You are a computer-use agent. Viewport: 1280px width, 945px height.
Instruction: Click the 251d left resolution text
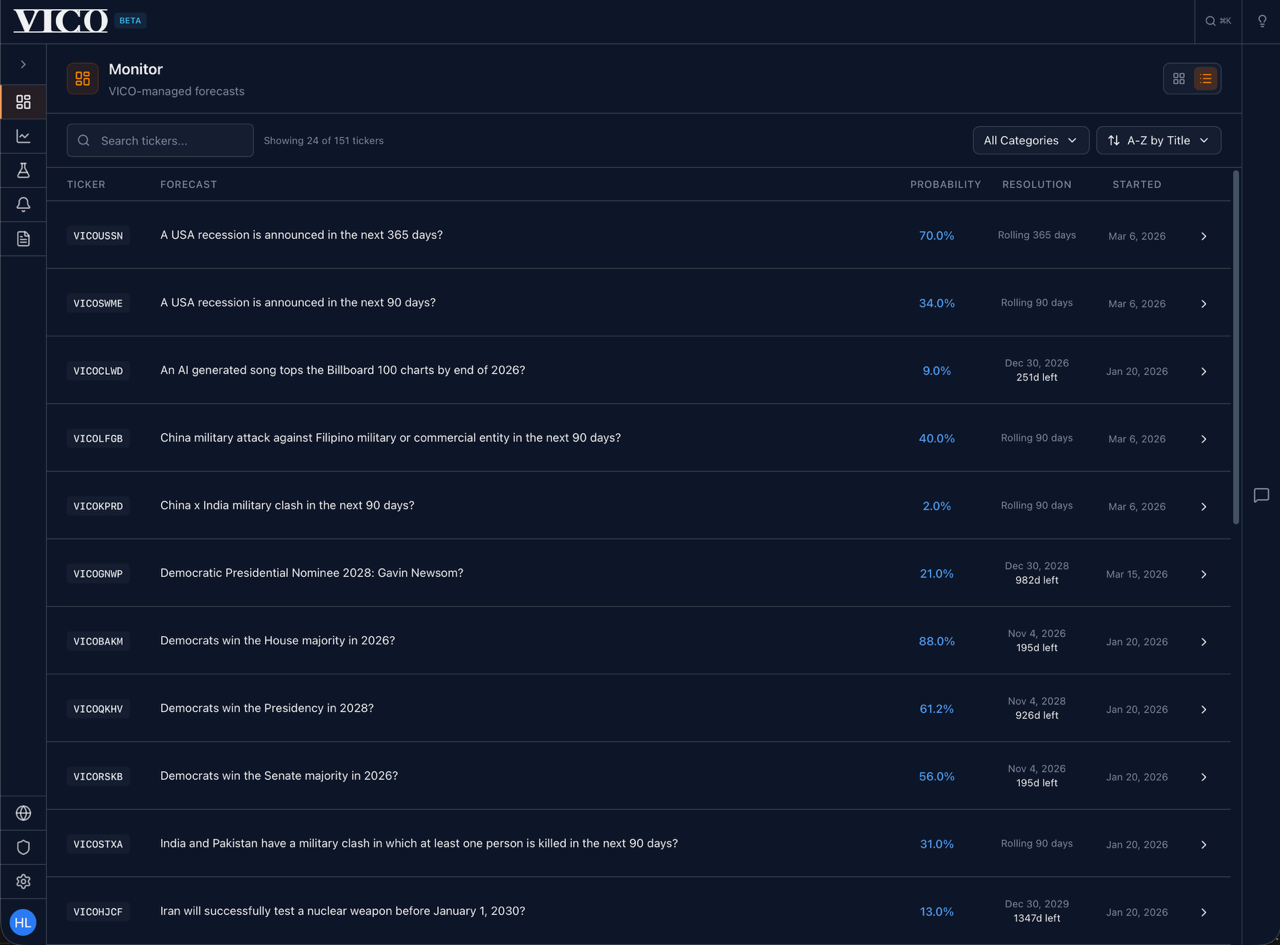point(1037,378)
